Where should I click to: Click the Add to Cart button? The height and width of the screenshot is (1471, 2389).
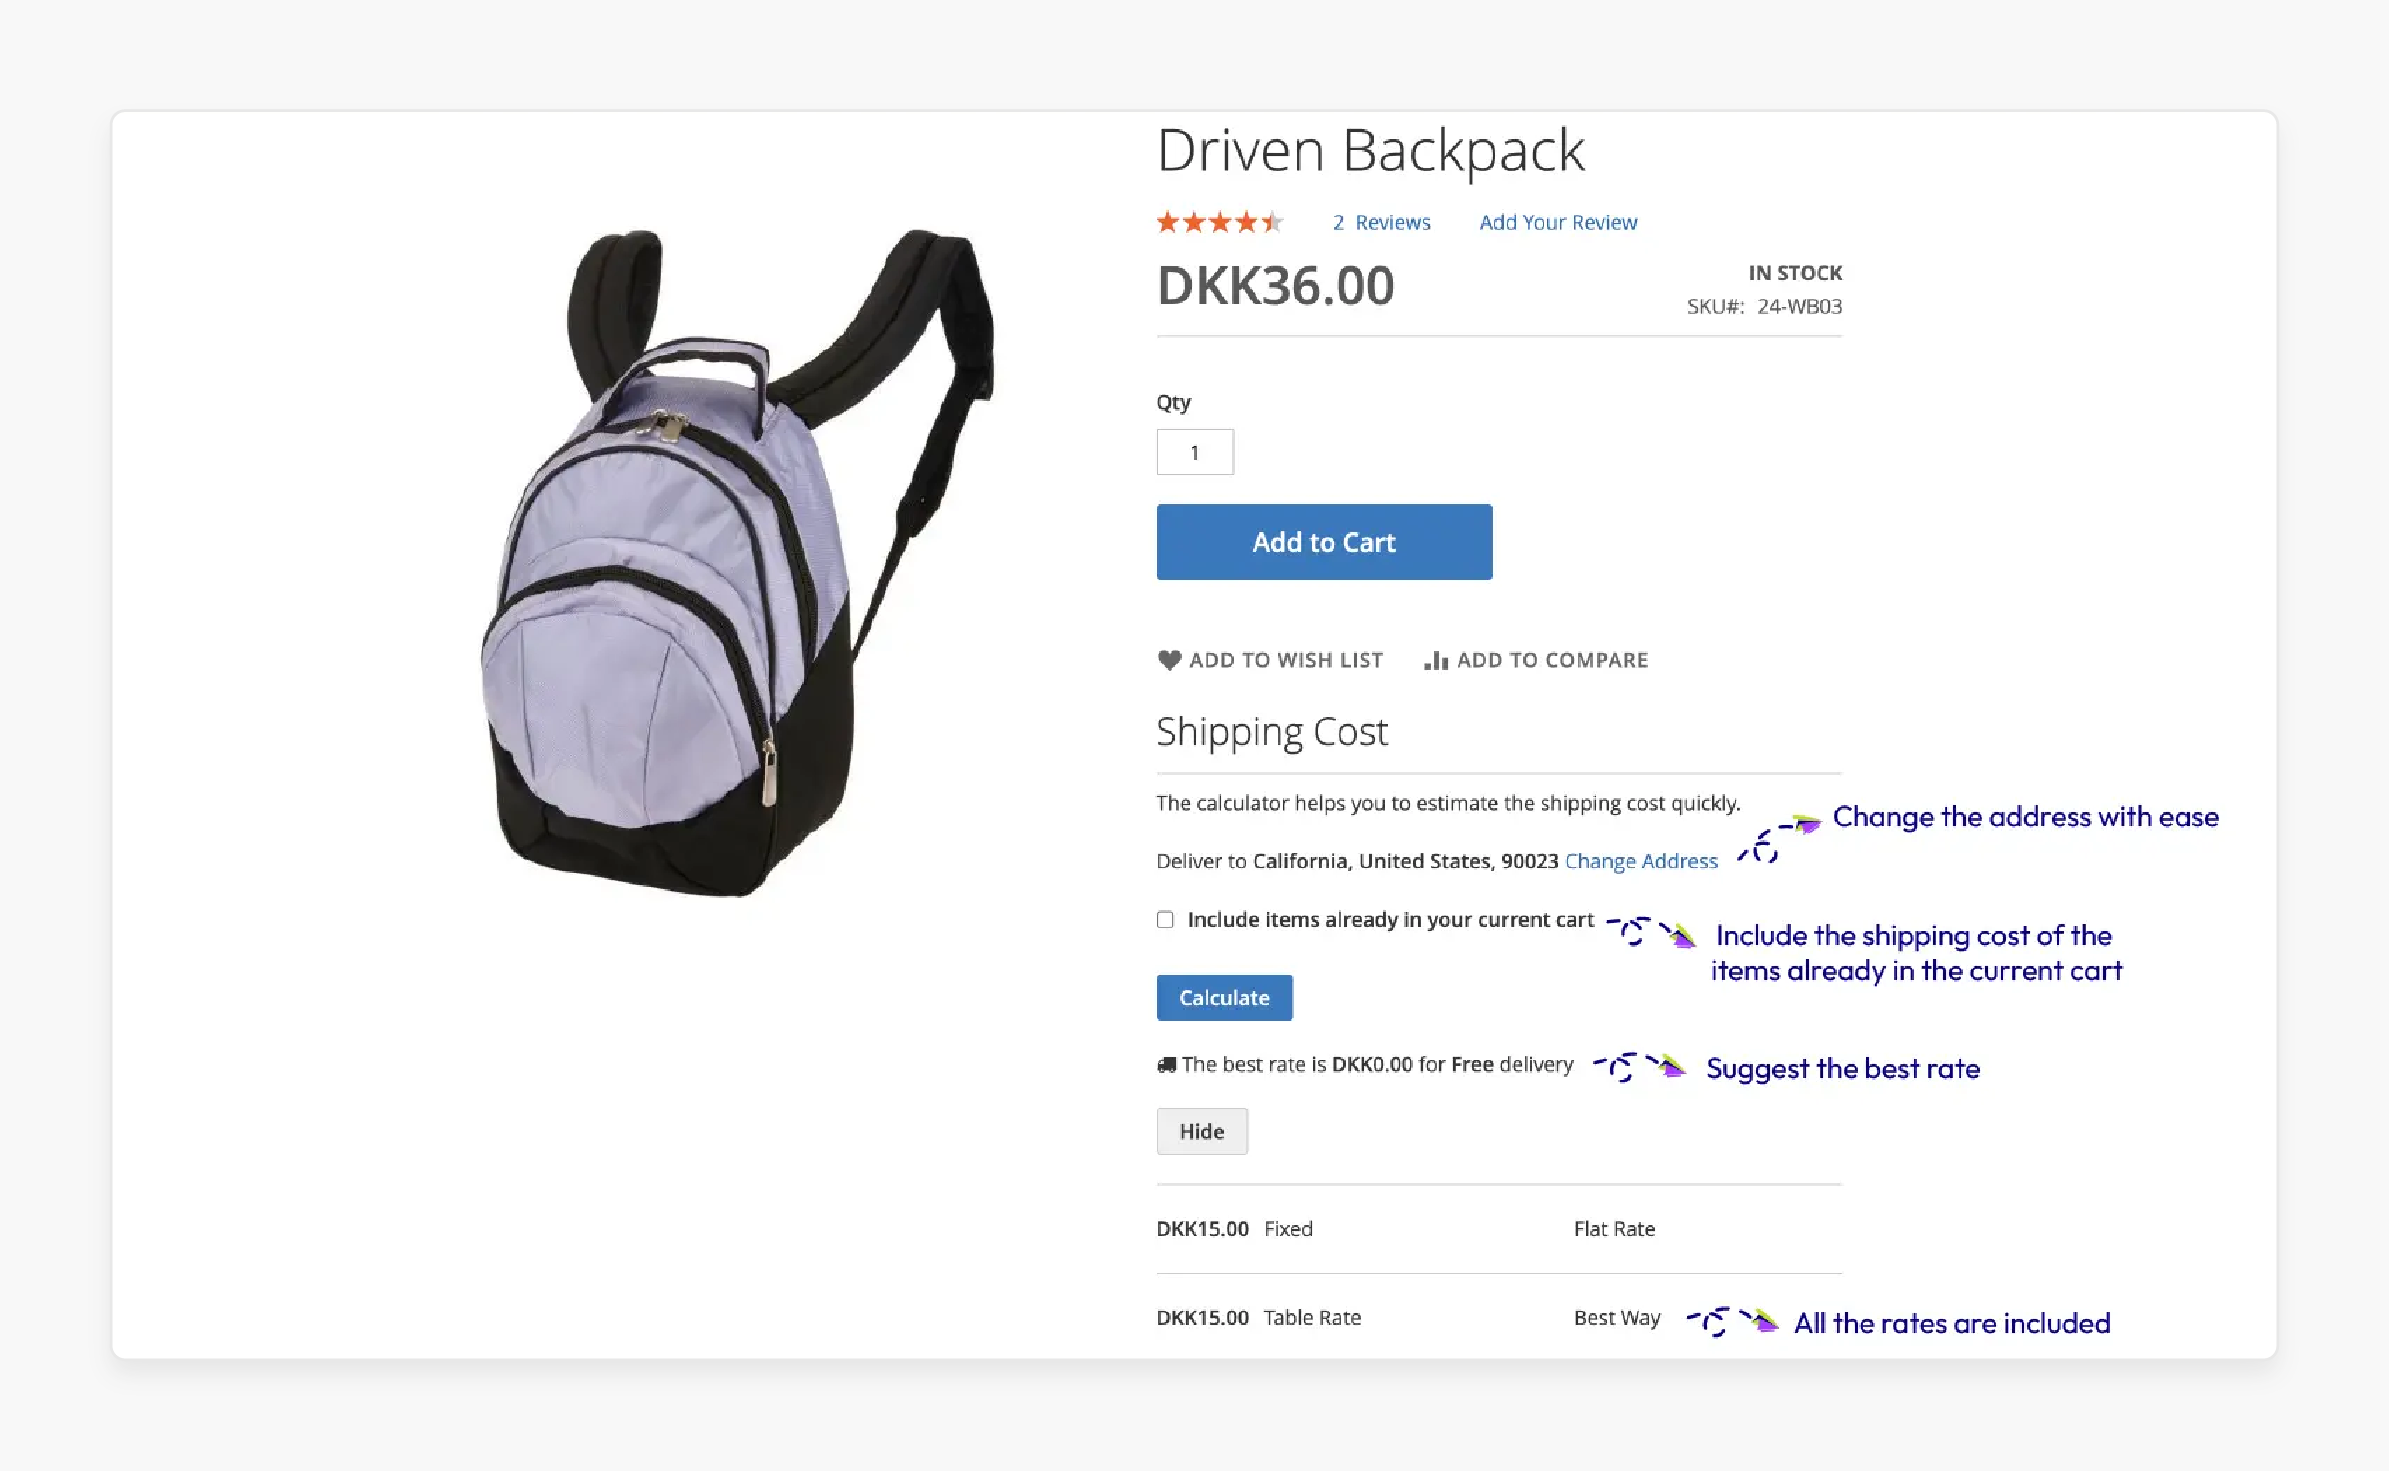click(x=1324, y=541)
